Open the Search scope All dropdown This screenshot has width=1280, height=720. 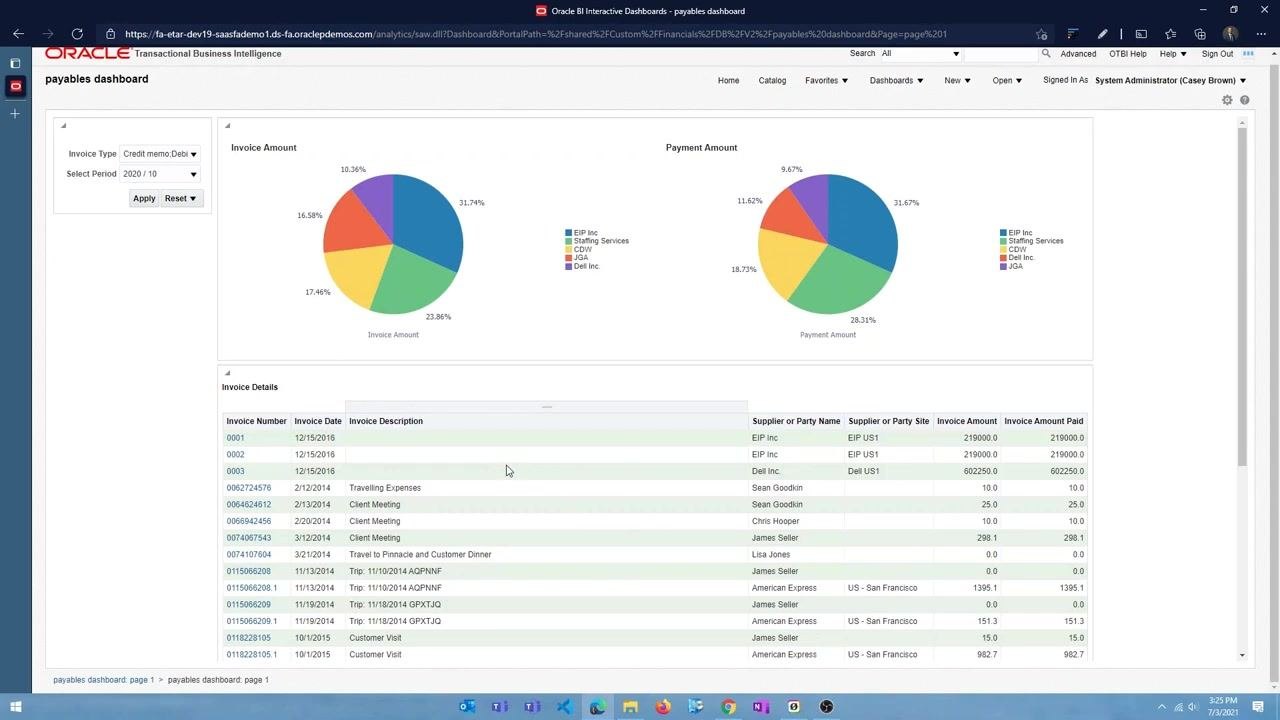(x=920, y=53)
